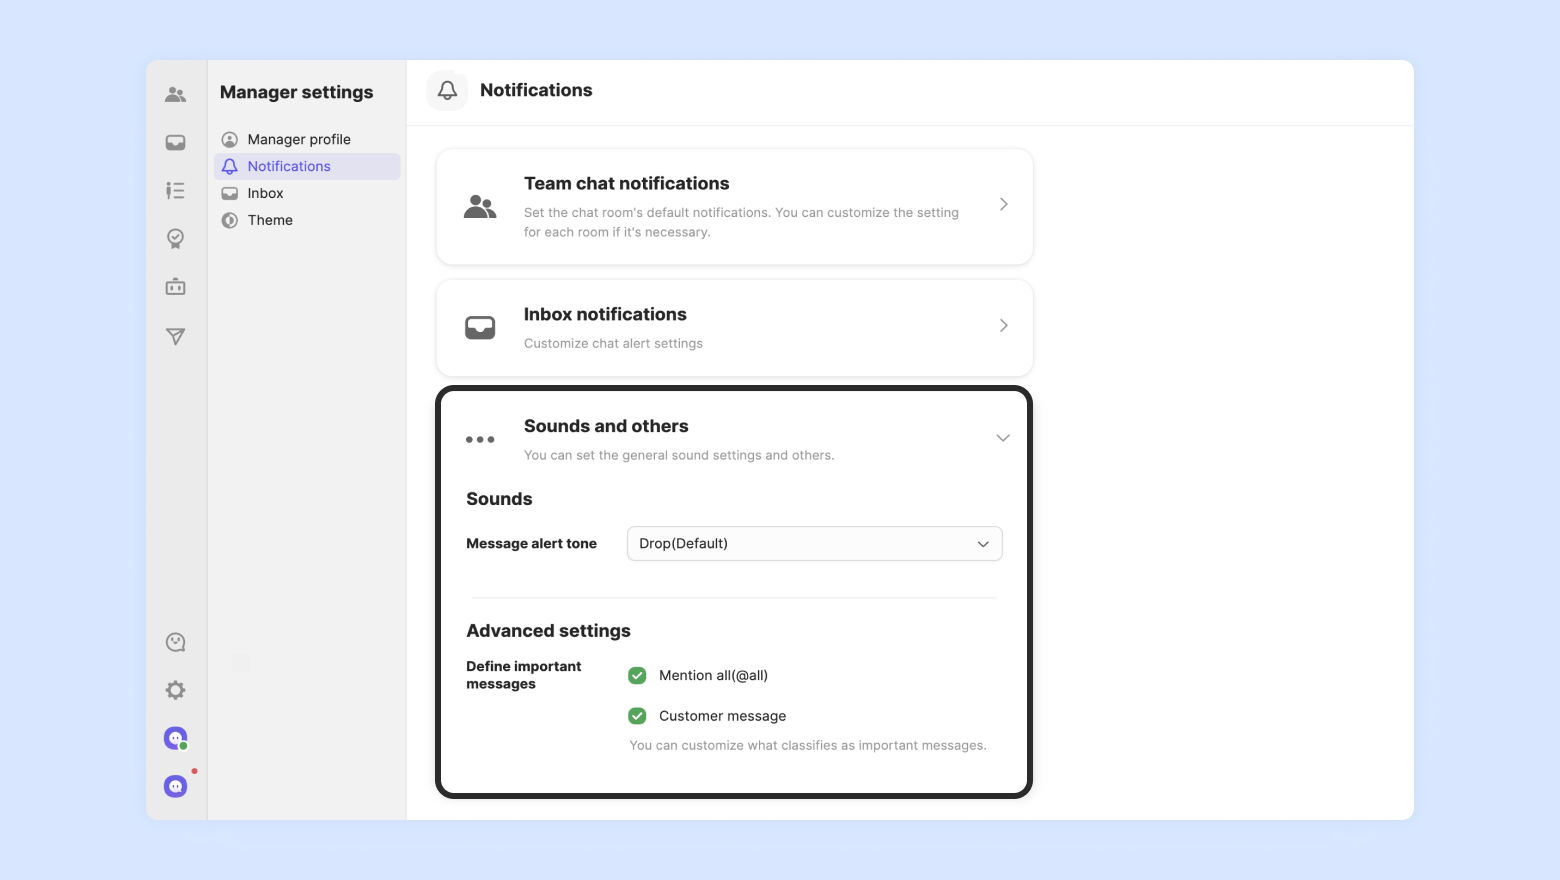
Task: Click the award badge checkmark sidebar icon
Action: click(176, 238)
